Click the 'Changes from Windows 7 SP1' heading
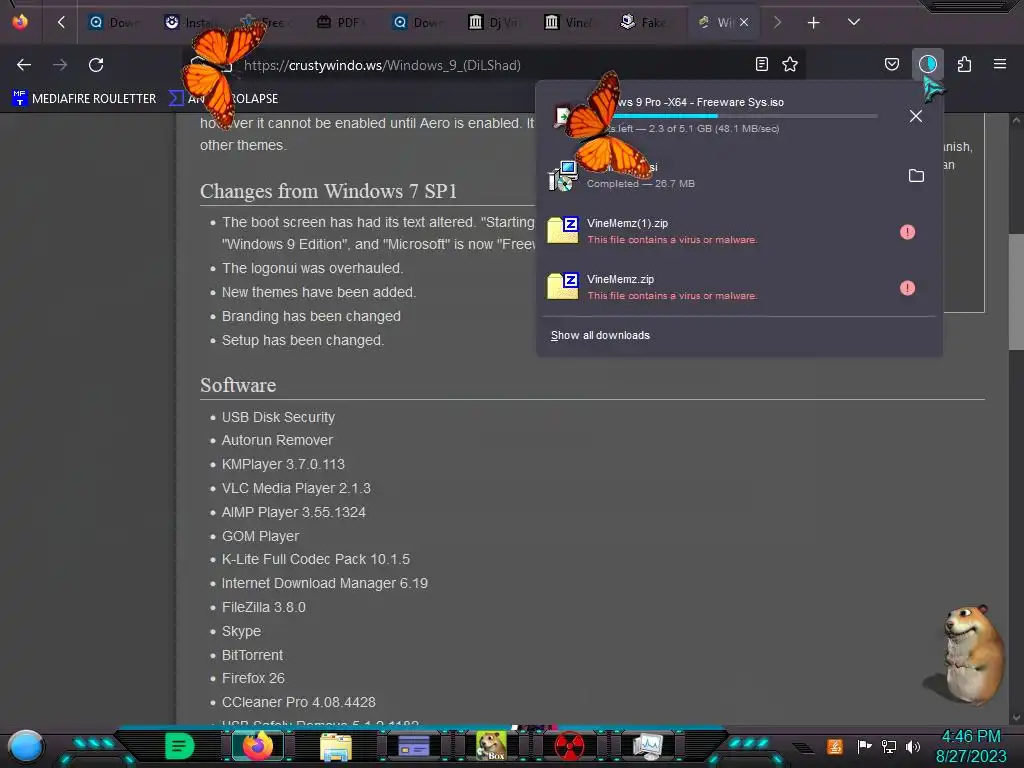Screen dimensions: 1024x768 click(328, 191)
